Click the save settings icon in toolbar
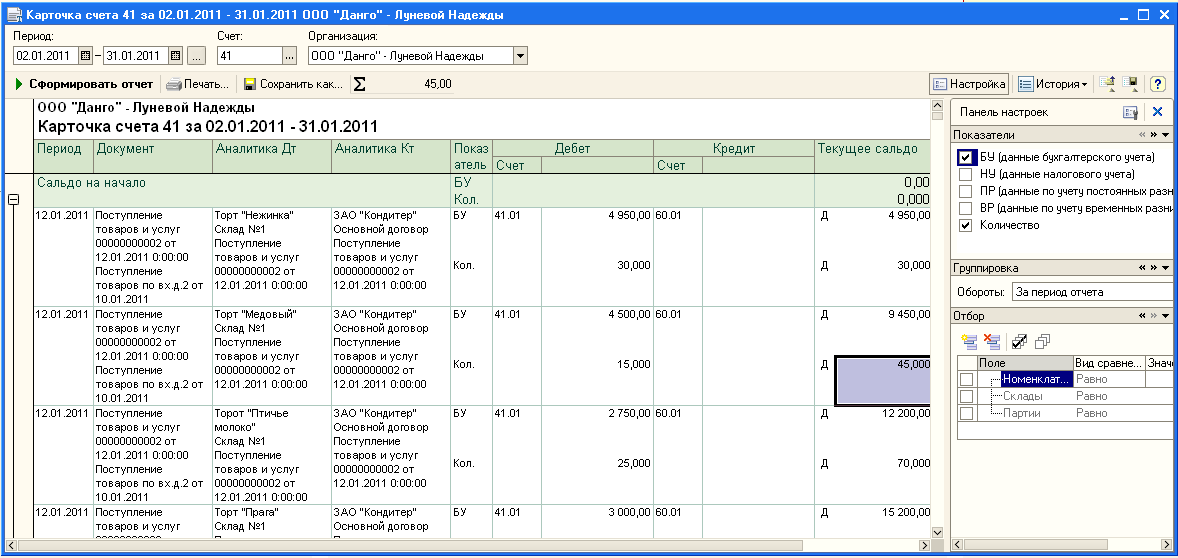 tap(1130, 84)
